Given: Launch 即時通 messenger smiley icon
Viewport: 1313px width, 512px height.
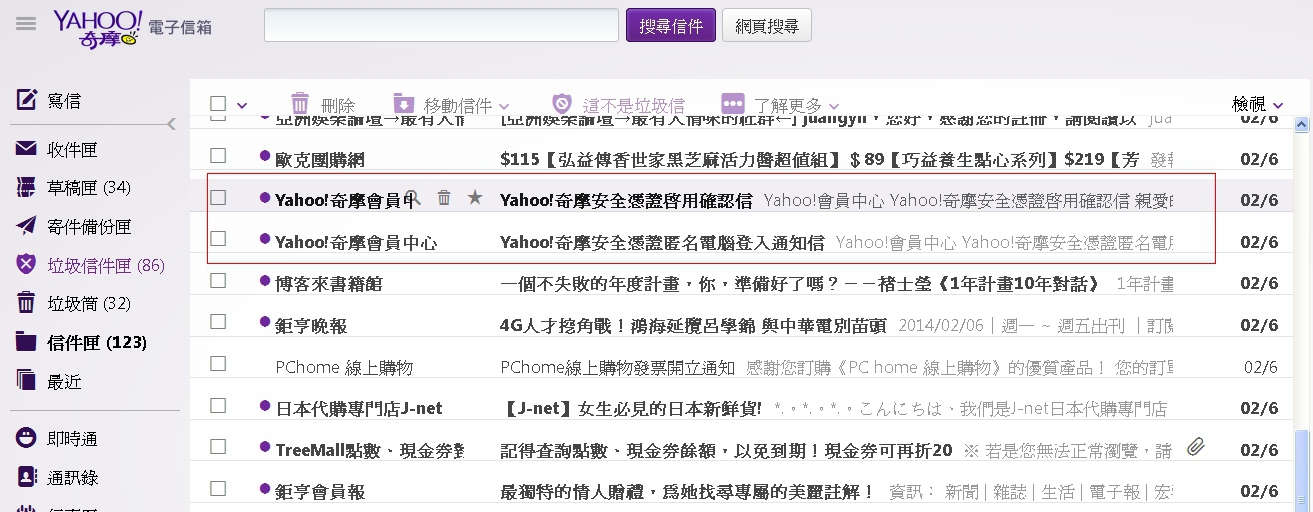Looking at the screenshot, I should tap(27, 438).
